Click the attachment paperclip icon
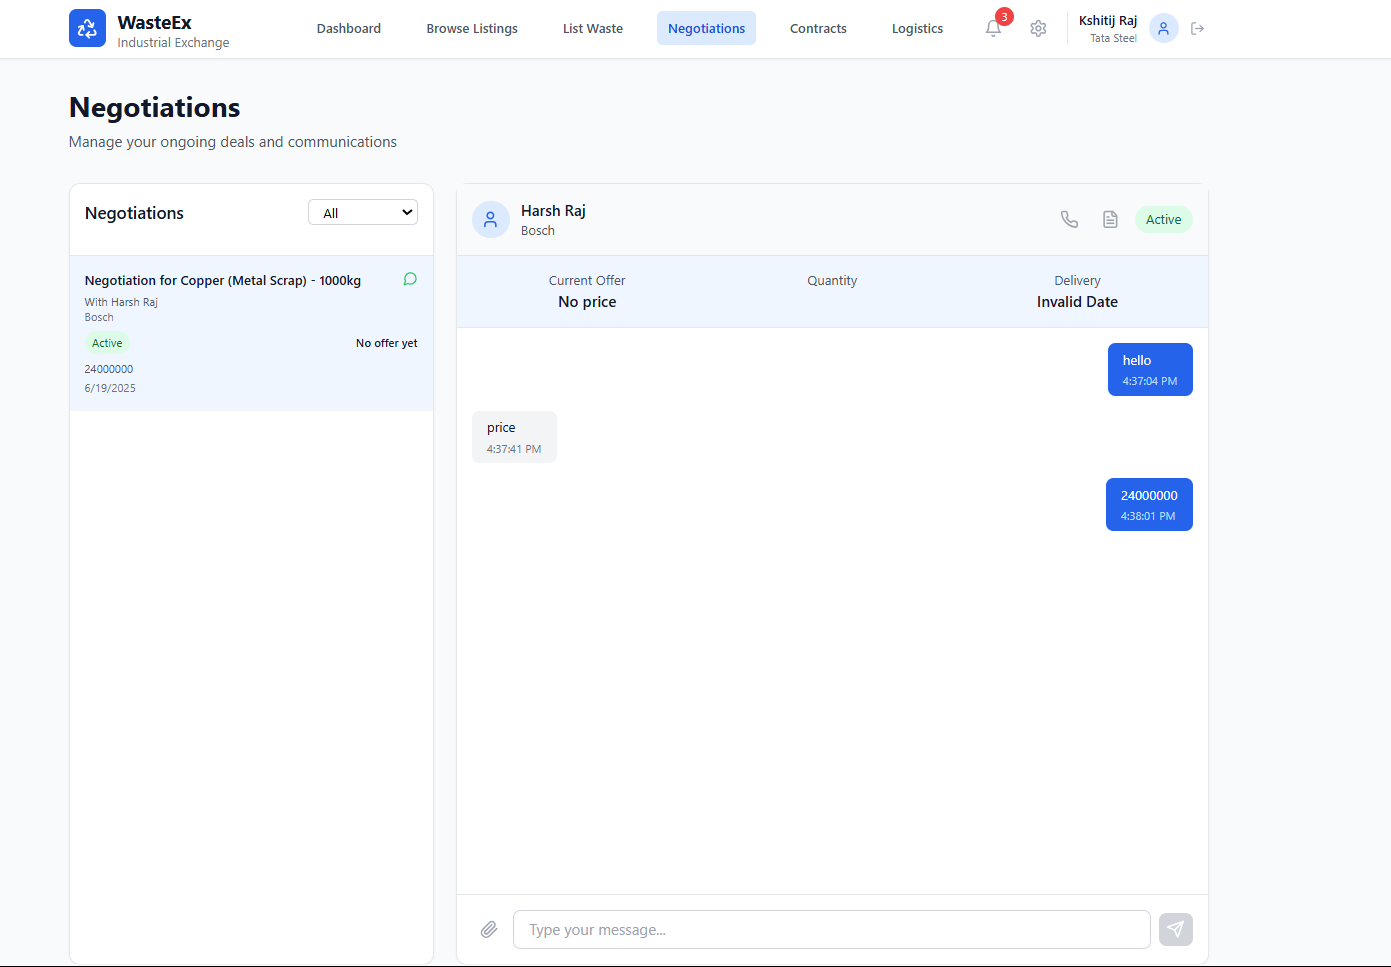 (489, 929)
